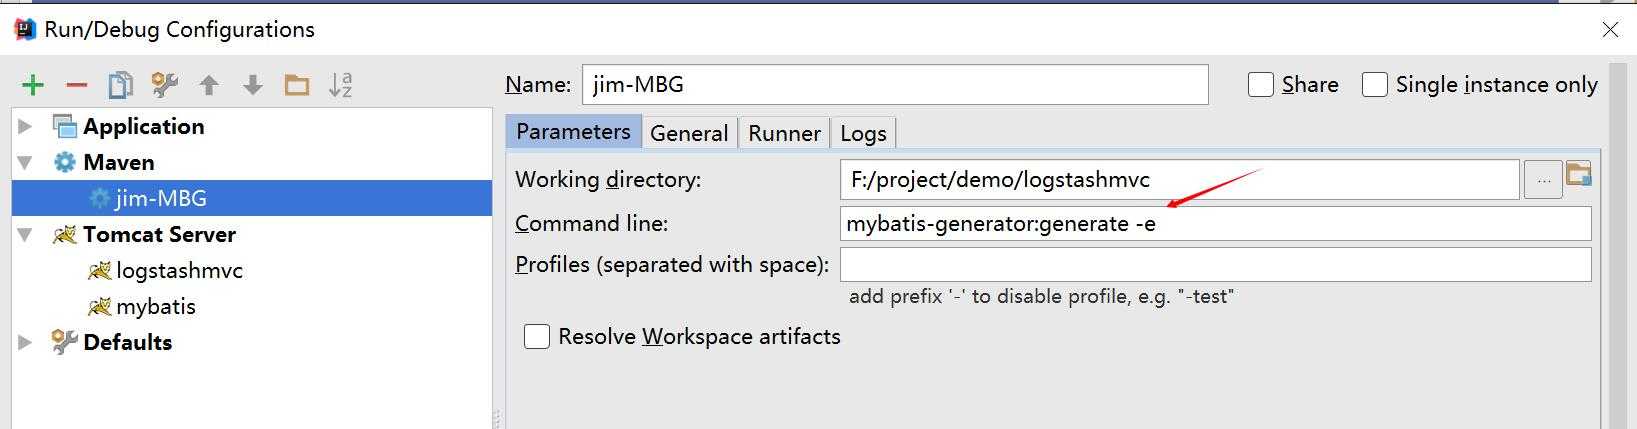Check Resolve Workspace artifacts

537,337
